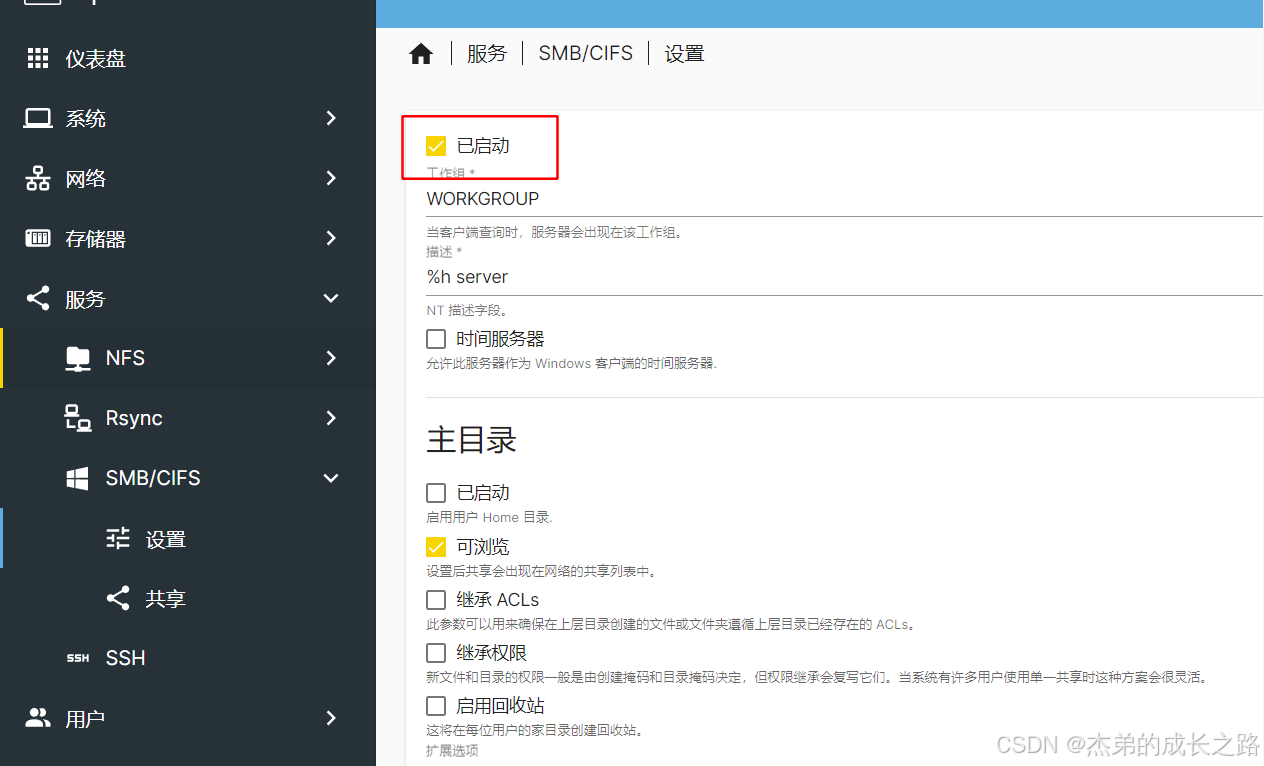
Task: Enable the 继承权限 checkbox
Action: [436, 653]
